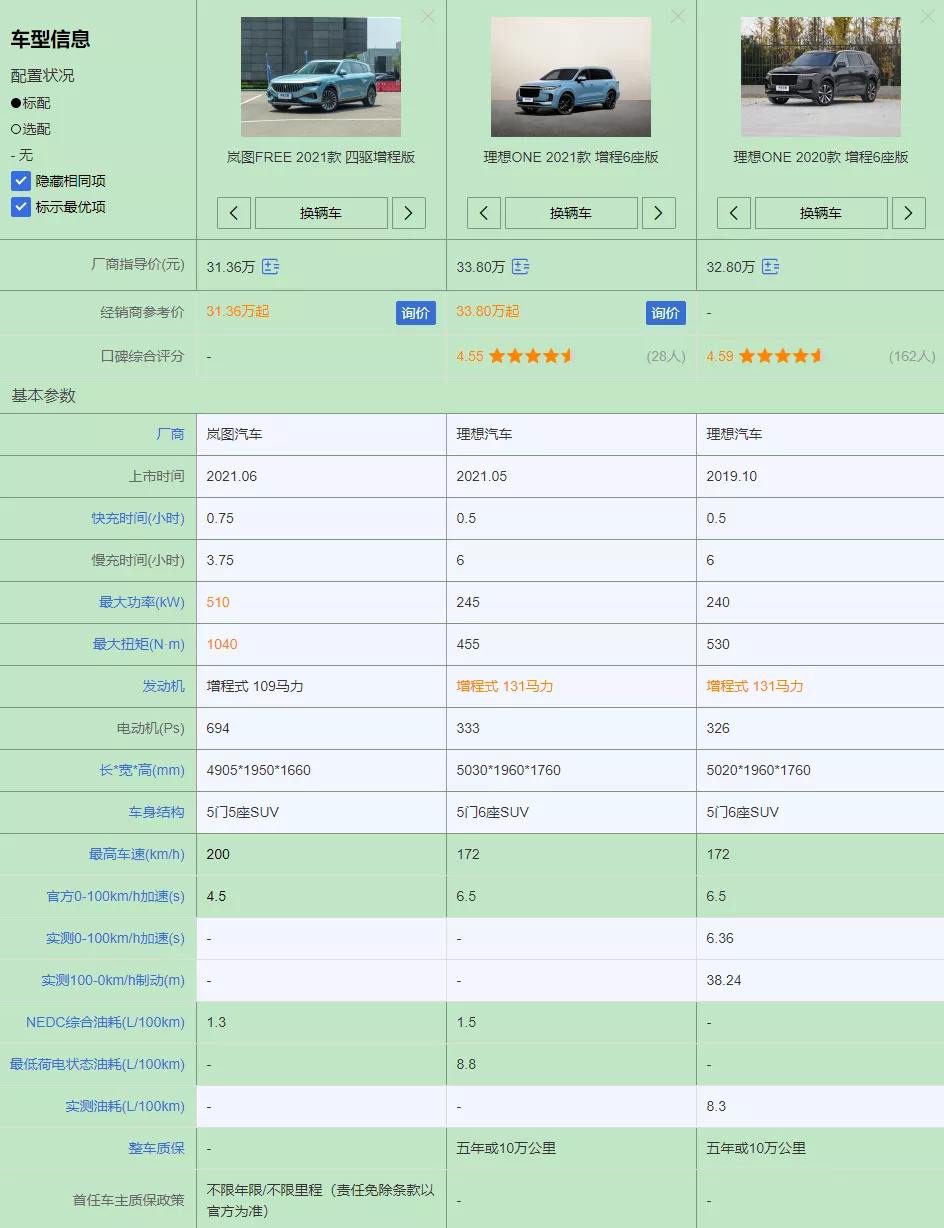The image size is (944, 1228).
Task: Click 询价 button for 31.36万起
Action: [416, 313]
